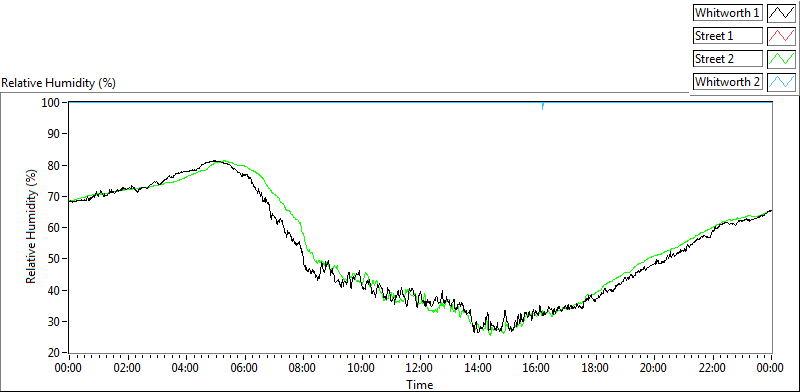Screen dimensions: 800x392
Task: Click the 100 value on the Y axis
Action: pos(52,102)
